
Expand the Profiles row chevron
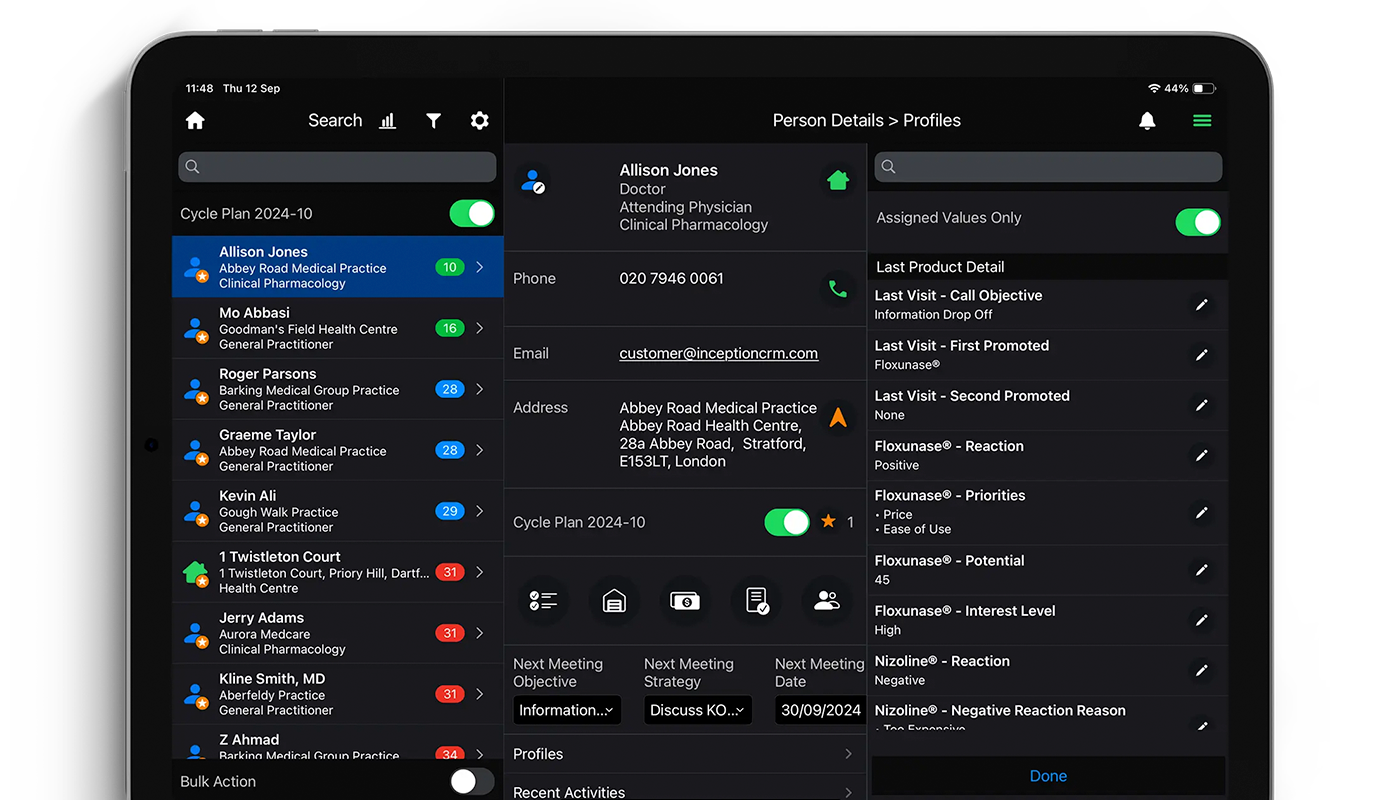tap(848, 754)
